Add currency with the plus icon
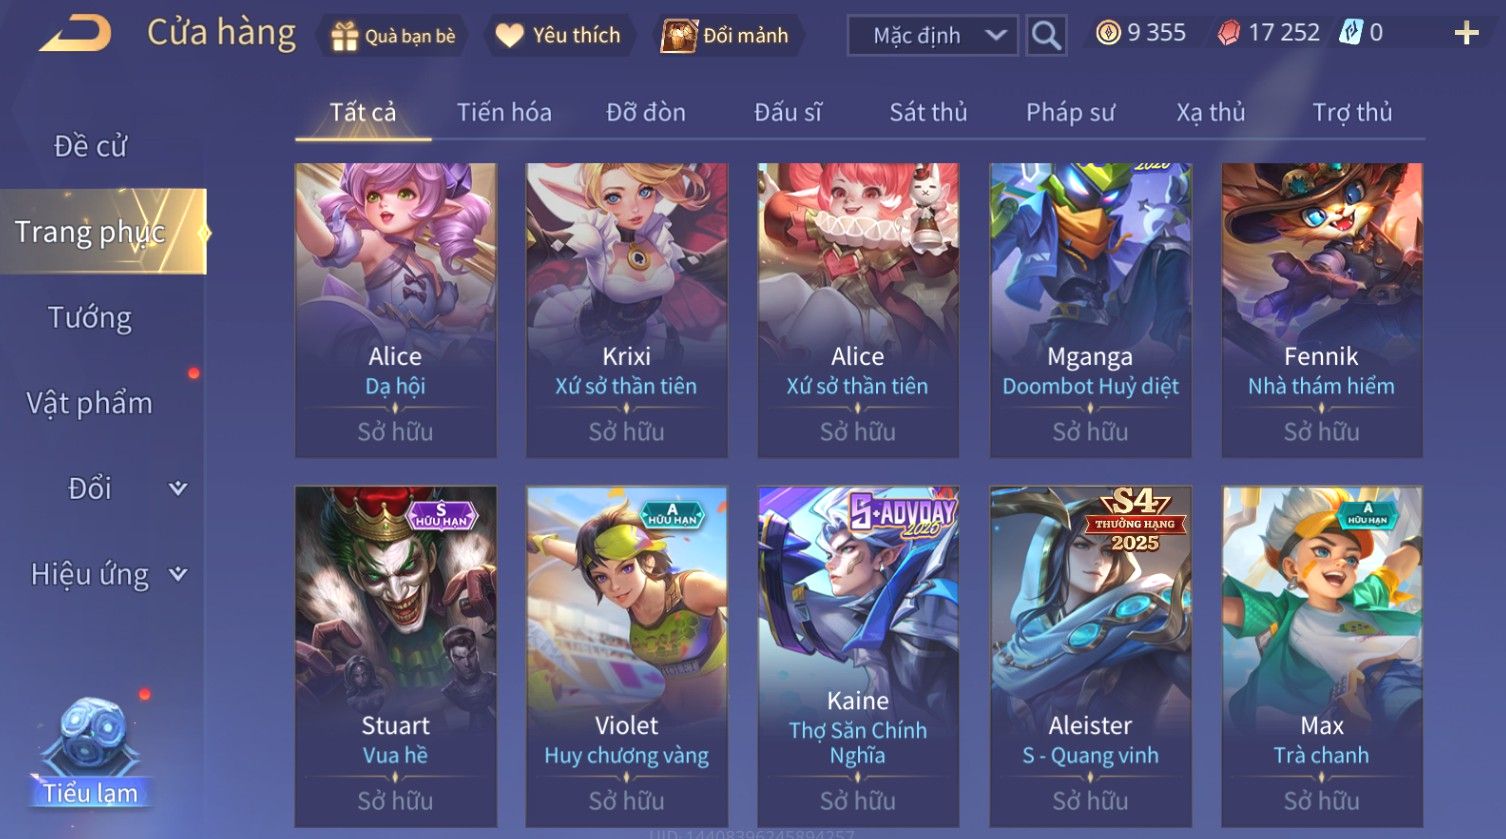 click(1466, 34)
